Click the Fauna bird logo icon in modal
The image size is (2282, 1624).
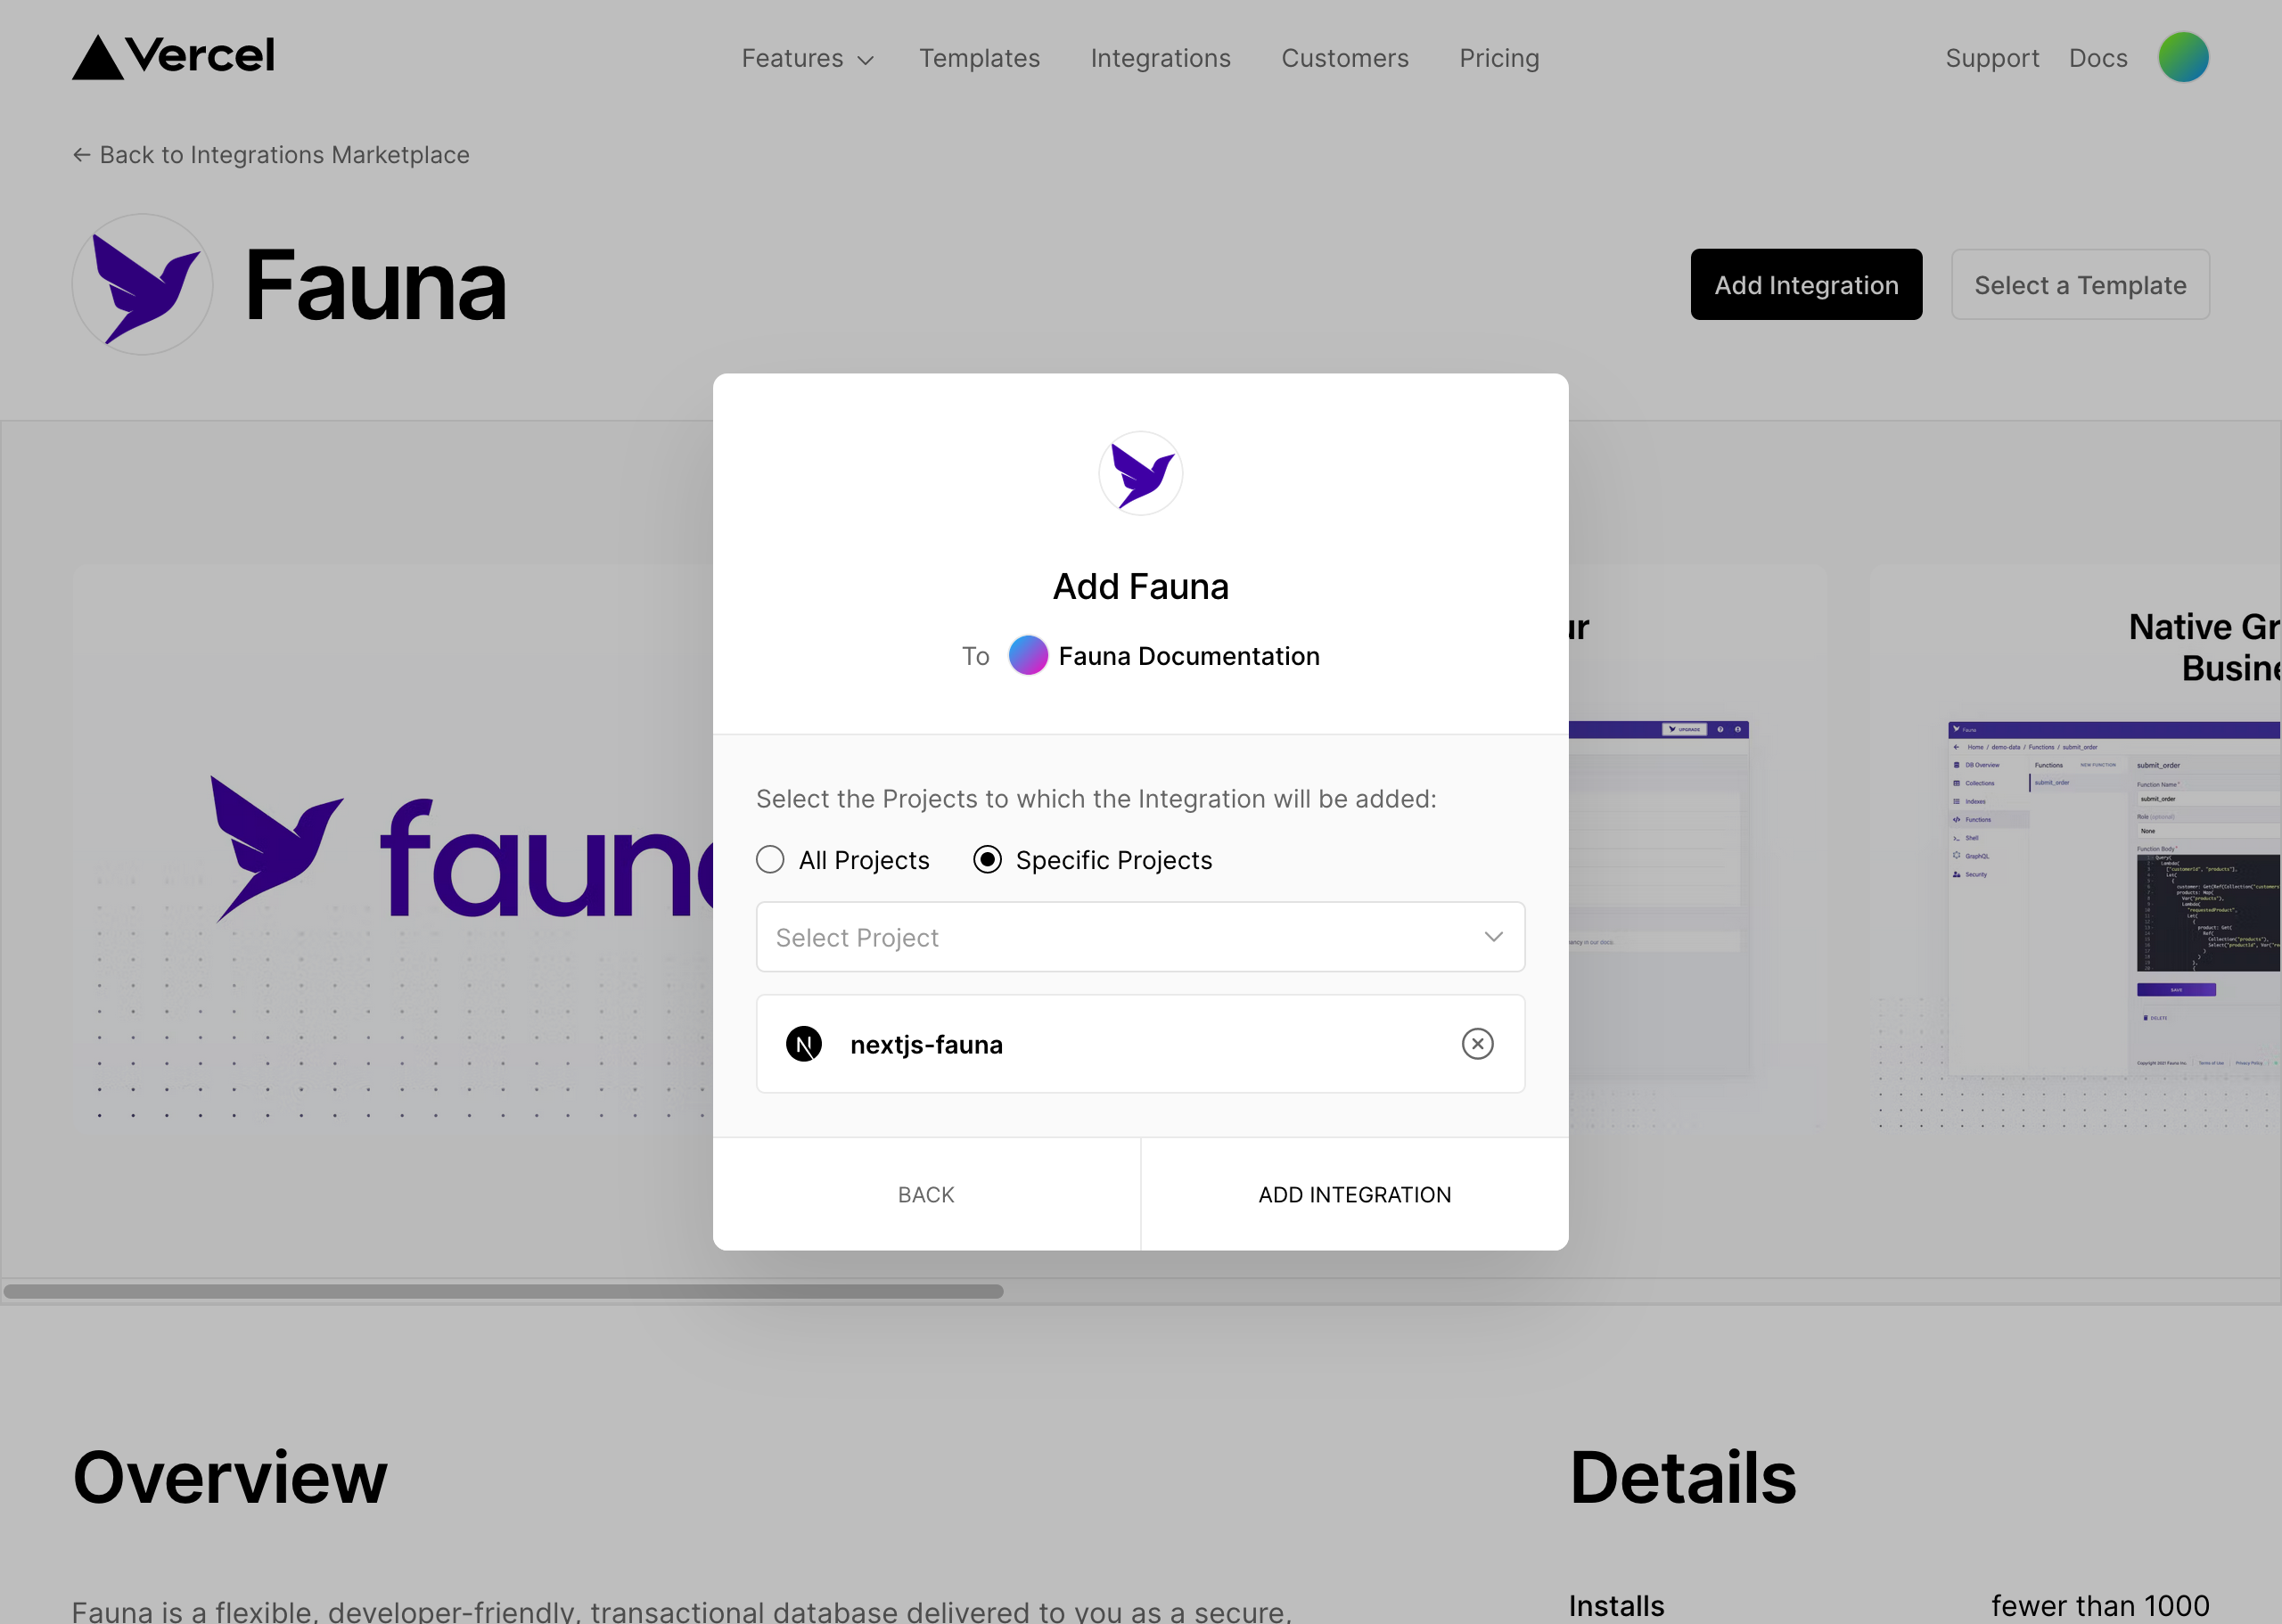(x=1141, y=472)
